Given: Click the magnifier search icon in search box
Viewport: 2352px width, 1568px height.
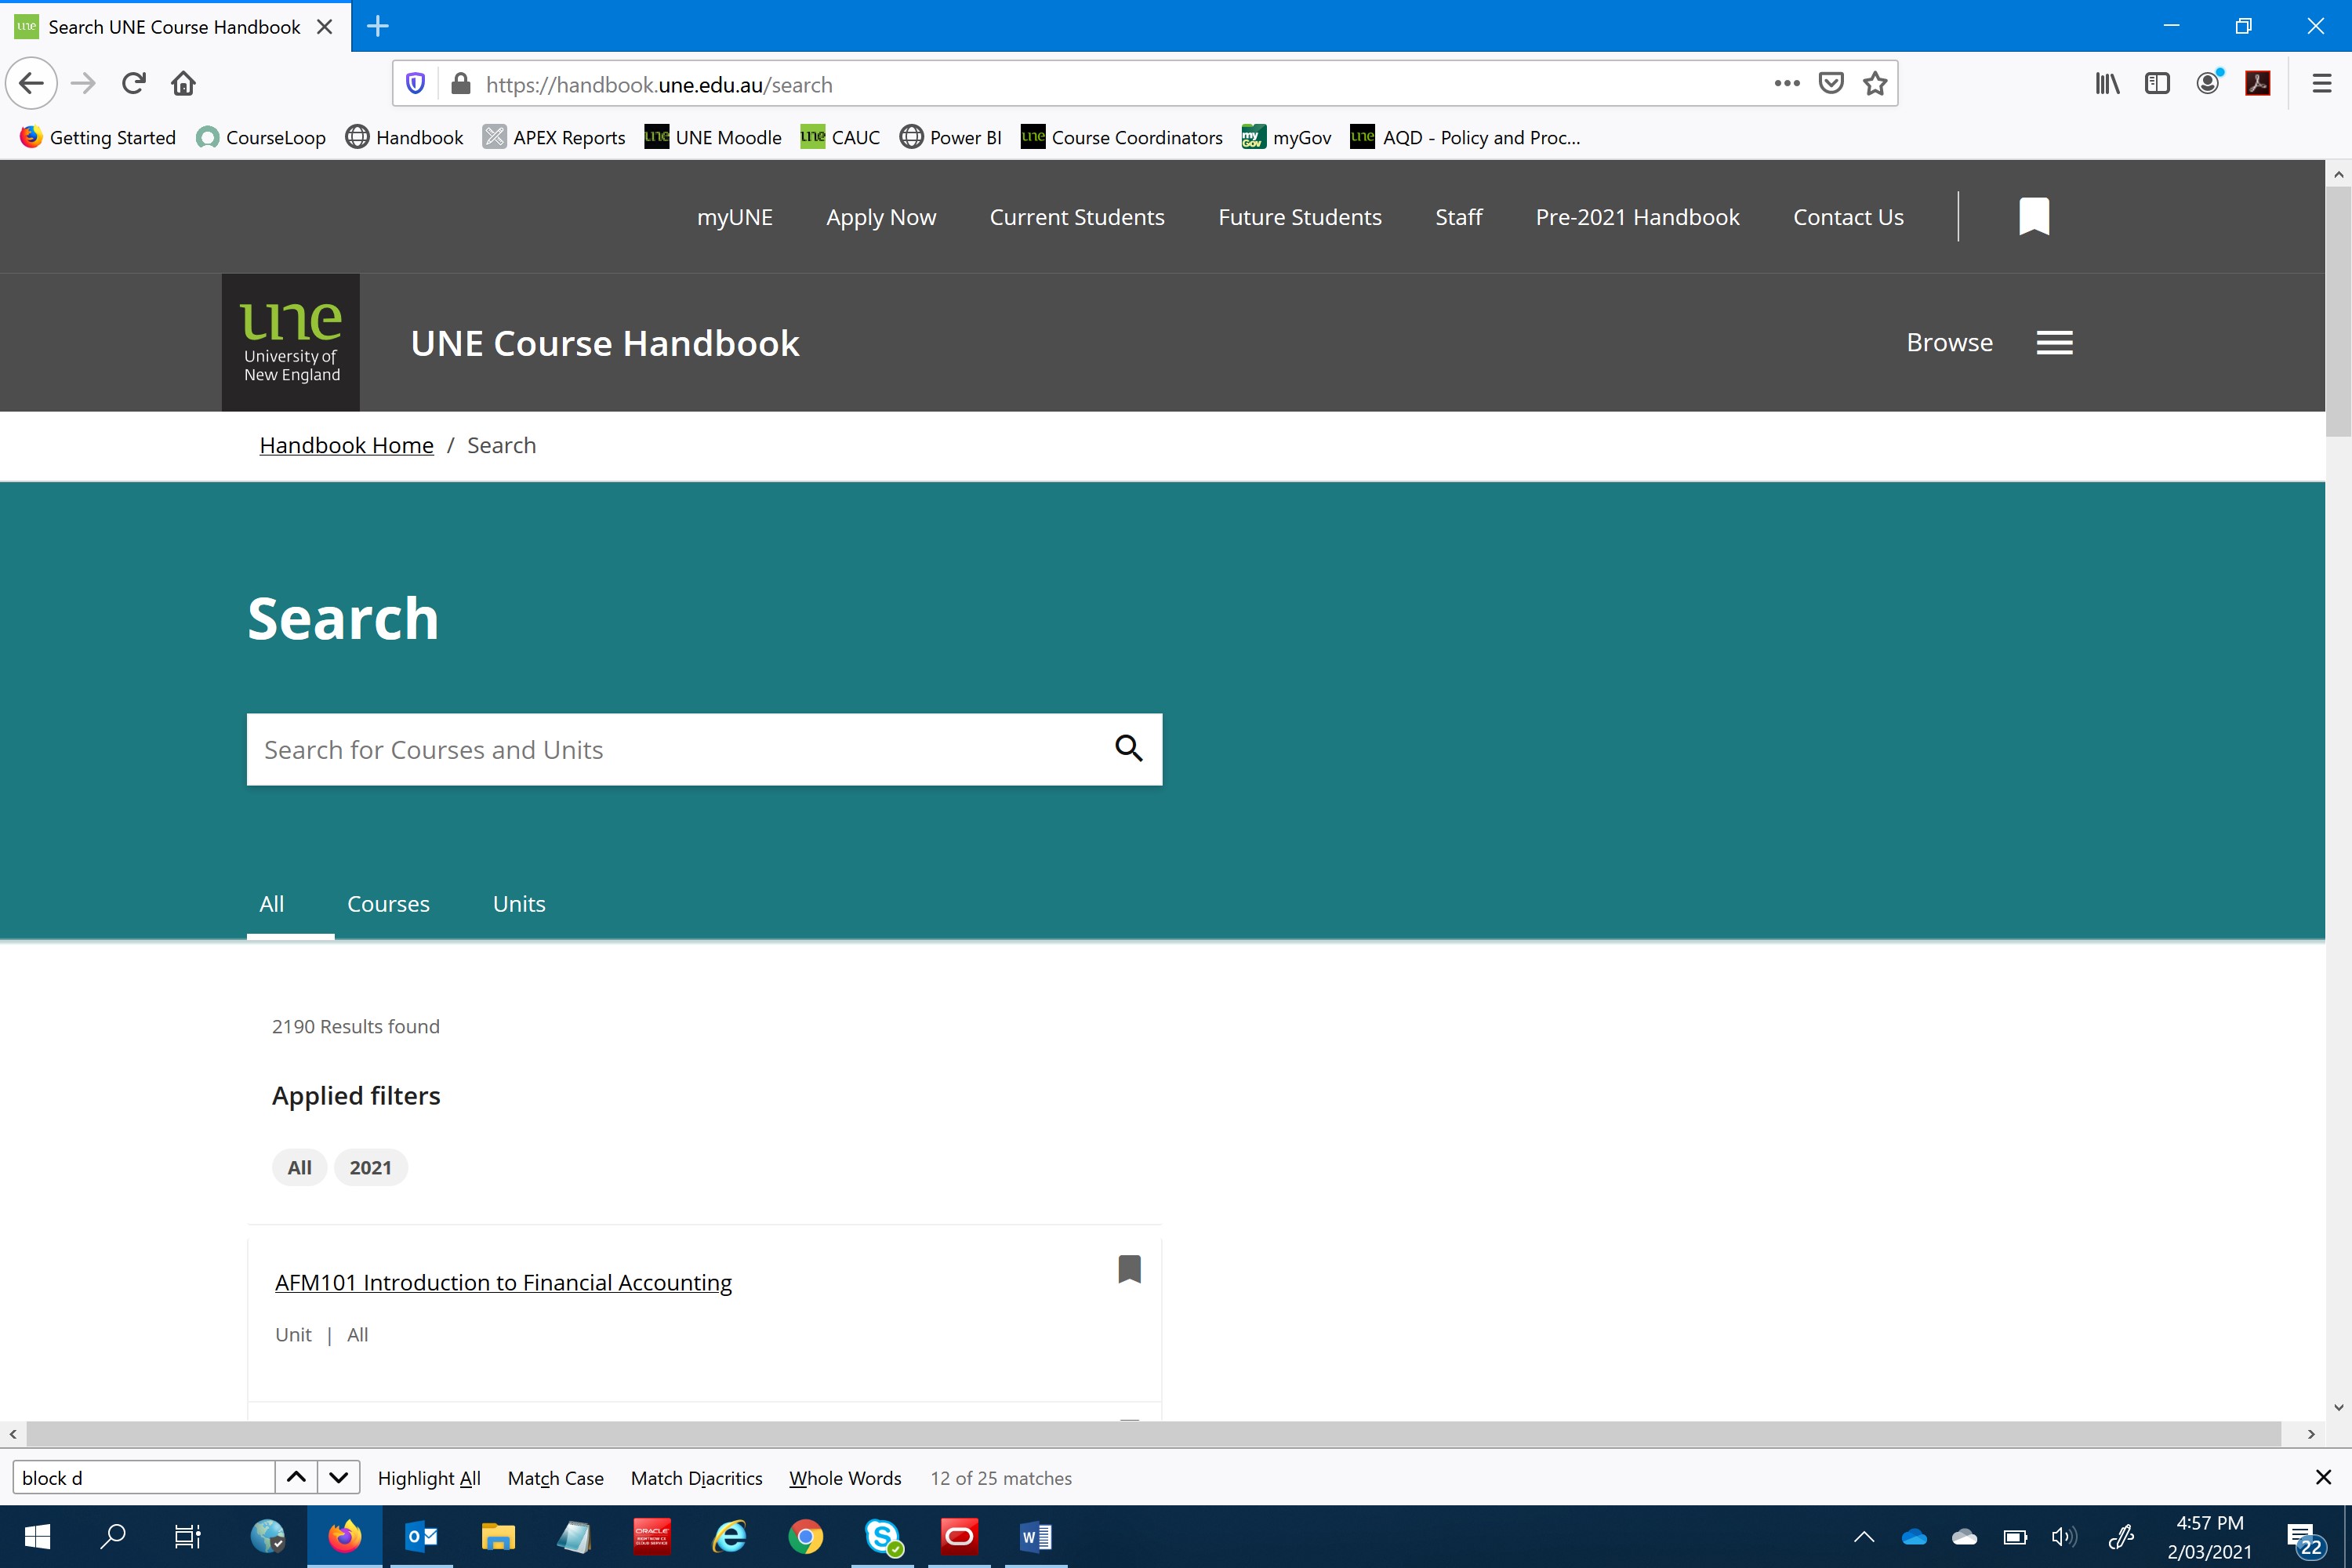Looking at the screenshot, I should [1129, 748].
